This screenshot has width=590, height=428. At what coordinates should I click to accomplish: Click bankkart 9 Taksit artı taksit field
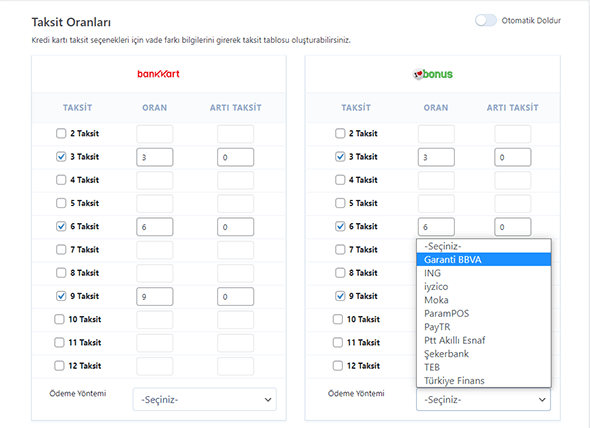236,296
